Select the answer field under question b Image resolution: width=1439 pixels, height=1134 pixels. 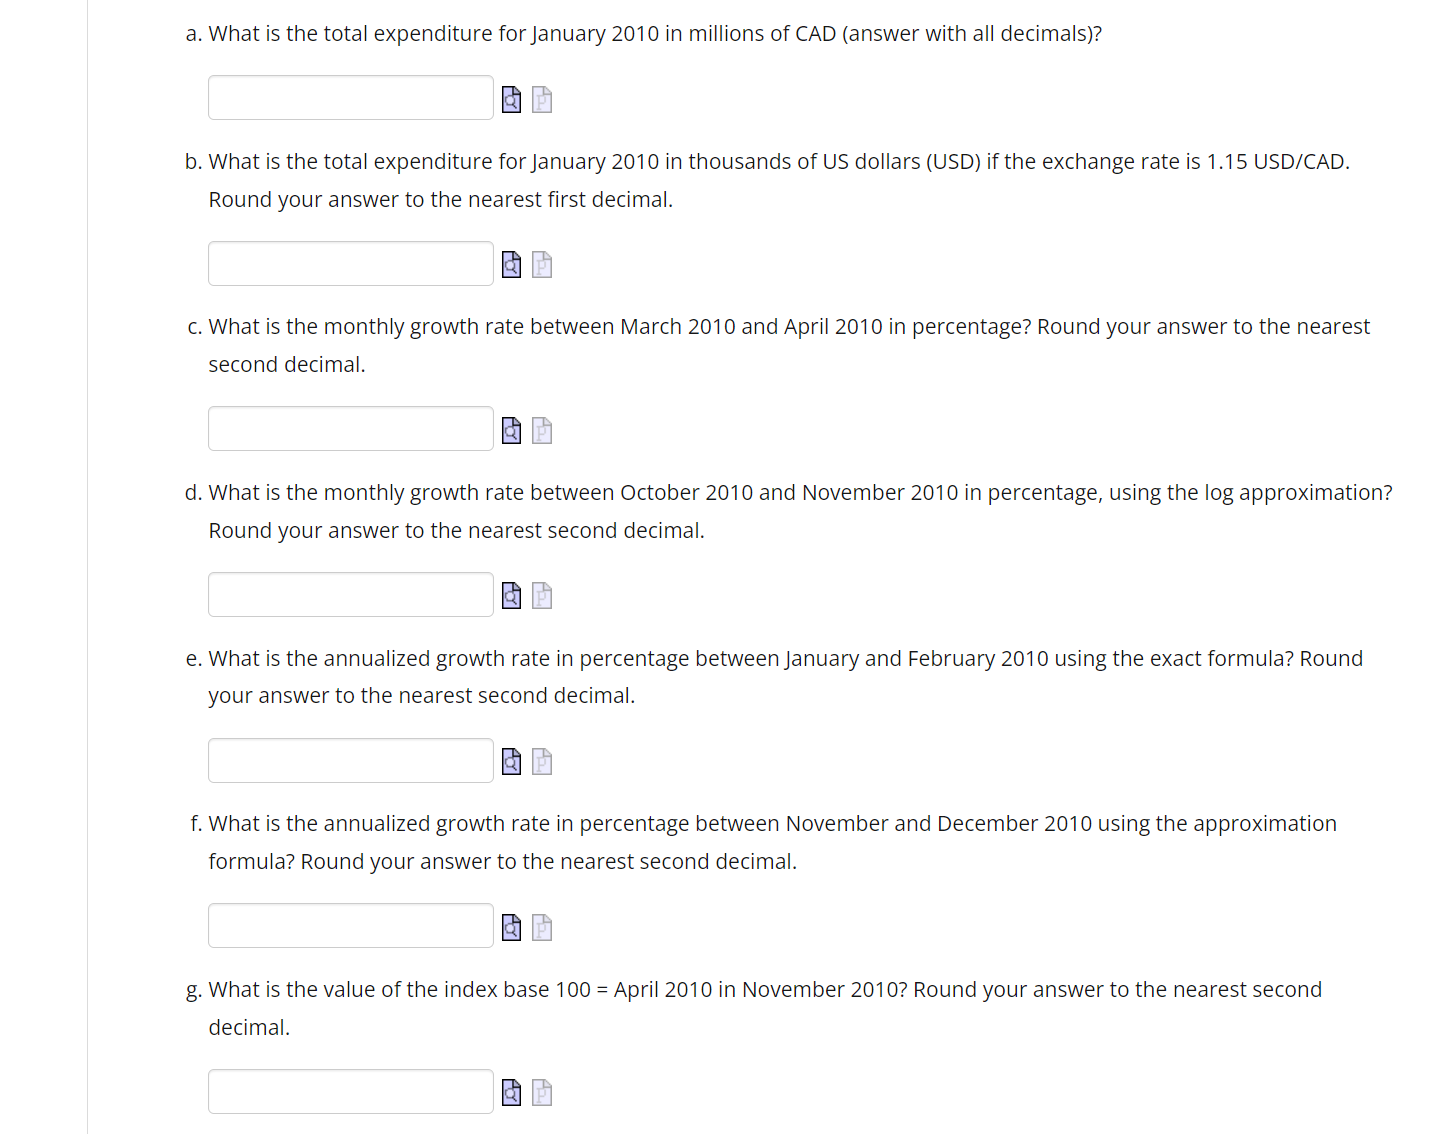pyautogui.click(x=350, y=263)
